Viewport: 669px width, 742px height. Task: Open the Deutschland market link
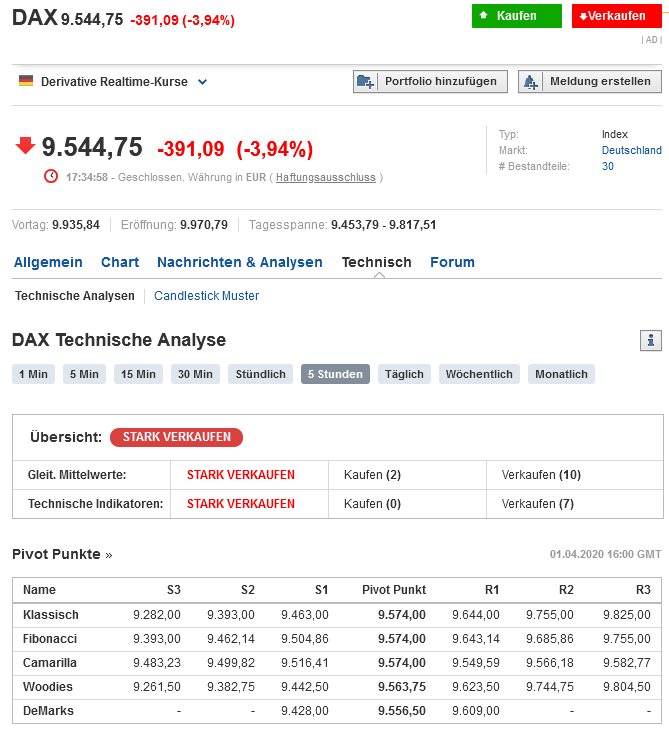pyautogui.click(x=631, y=150)
